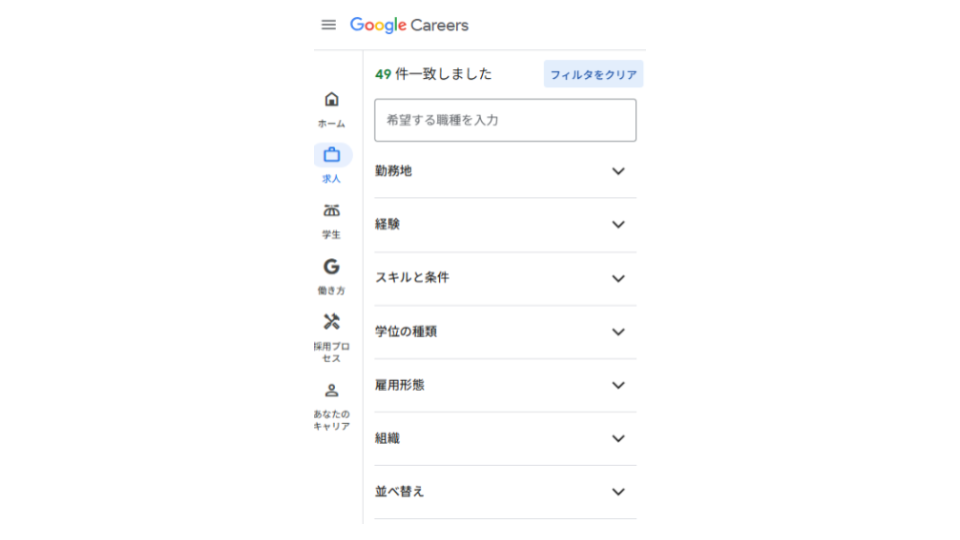Open the 並べ替え sort dropdown
Image resolution: width=960 pixels, height=540 pixels.
point(505,492)
